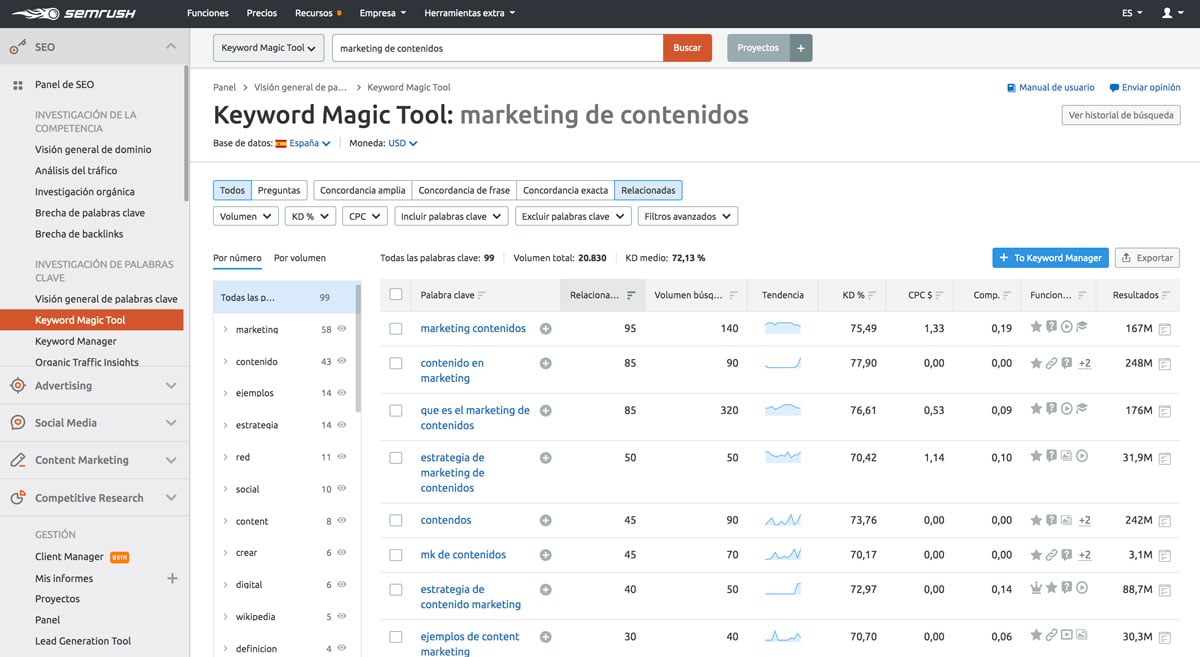Click the Exportar button
The width and height of the screenshot is (1200, 657).
pyautogui.click(x=1146, y=257)
